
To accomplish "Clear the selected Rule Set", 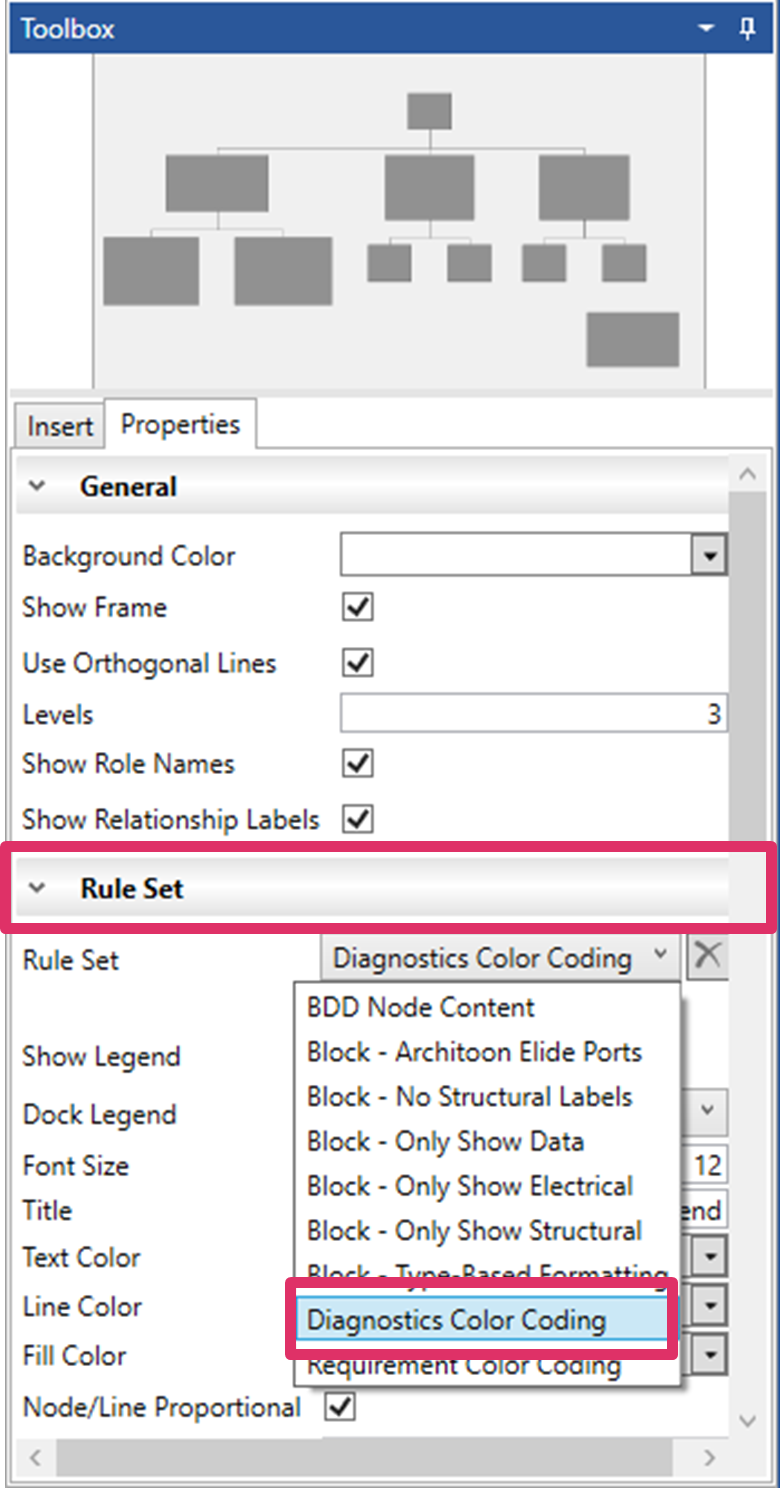I will click(x=707, y=956).
